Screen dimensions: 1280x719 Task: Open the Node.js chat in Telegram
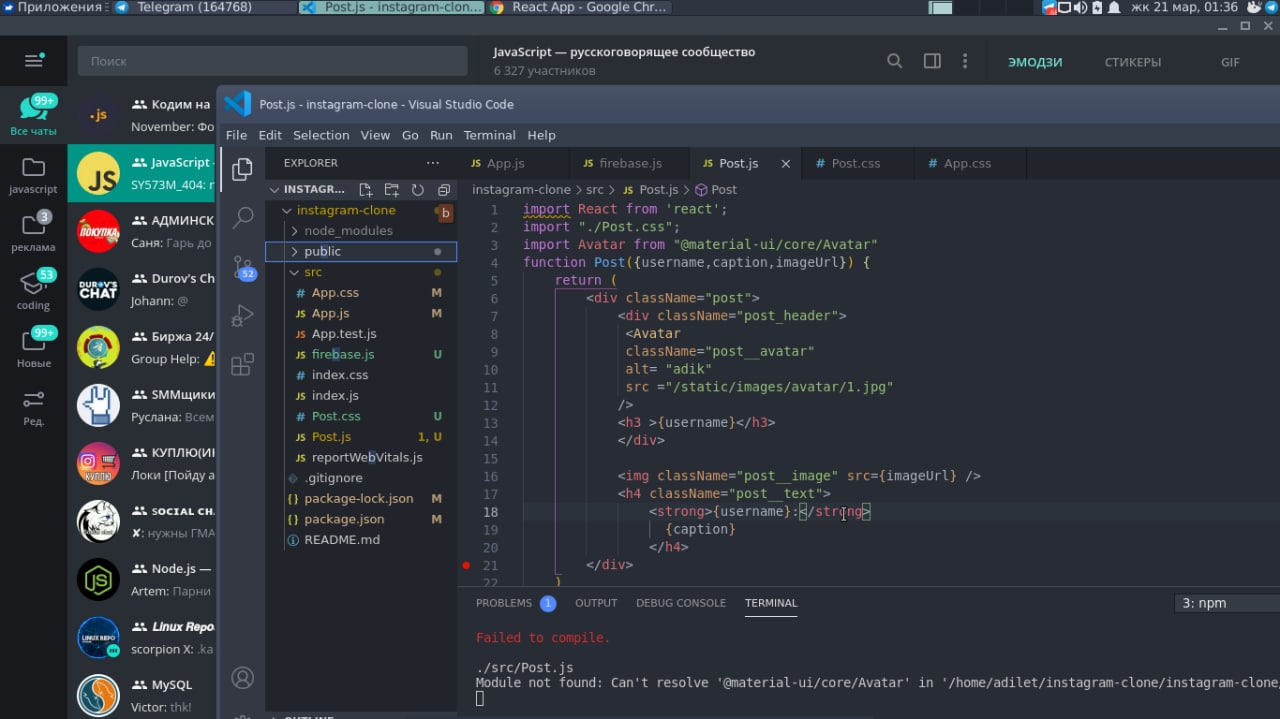142,580
